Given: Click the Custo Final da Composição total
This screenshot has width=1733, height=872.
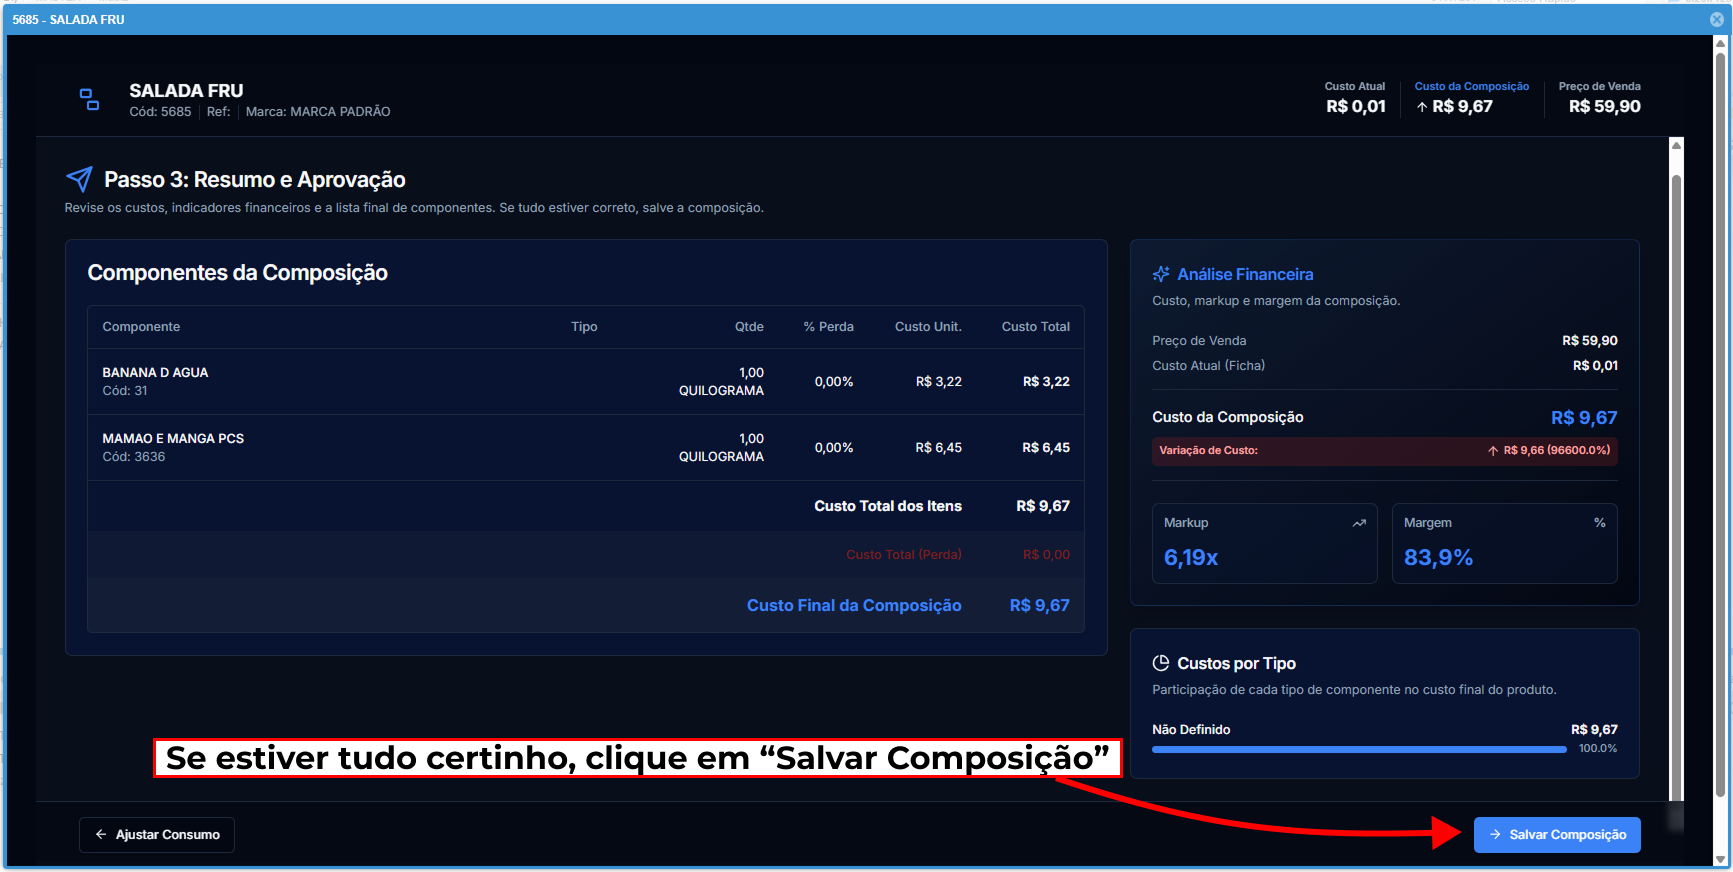Looking at the screenshot, I should [x=853, y=605].
